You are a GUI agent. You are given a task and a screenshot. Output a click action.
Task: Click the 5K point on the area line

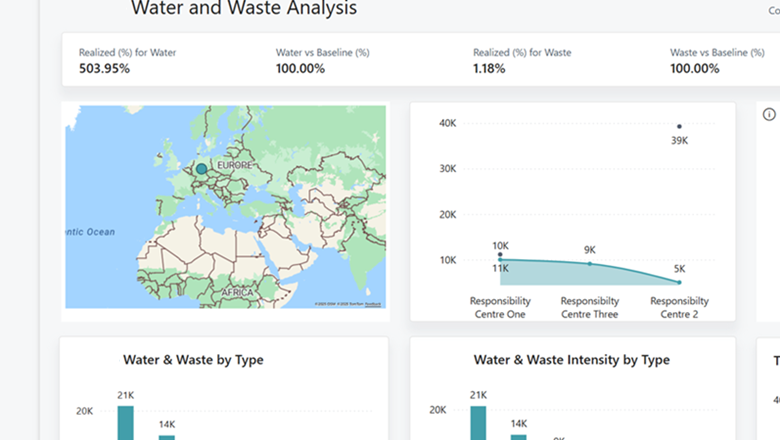679,282
